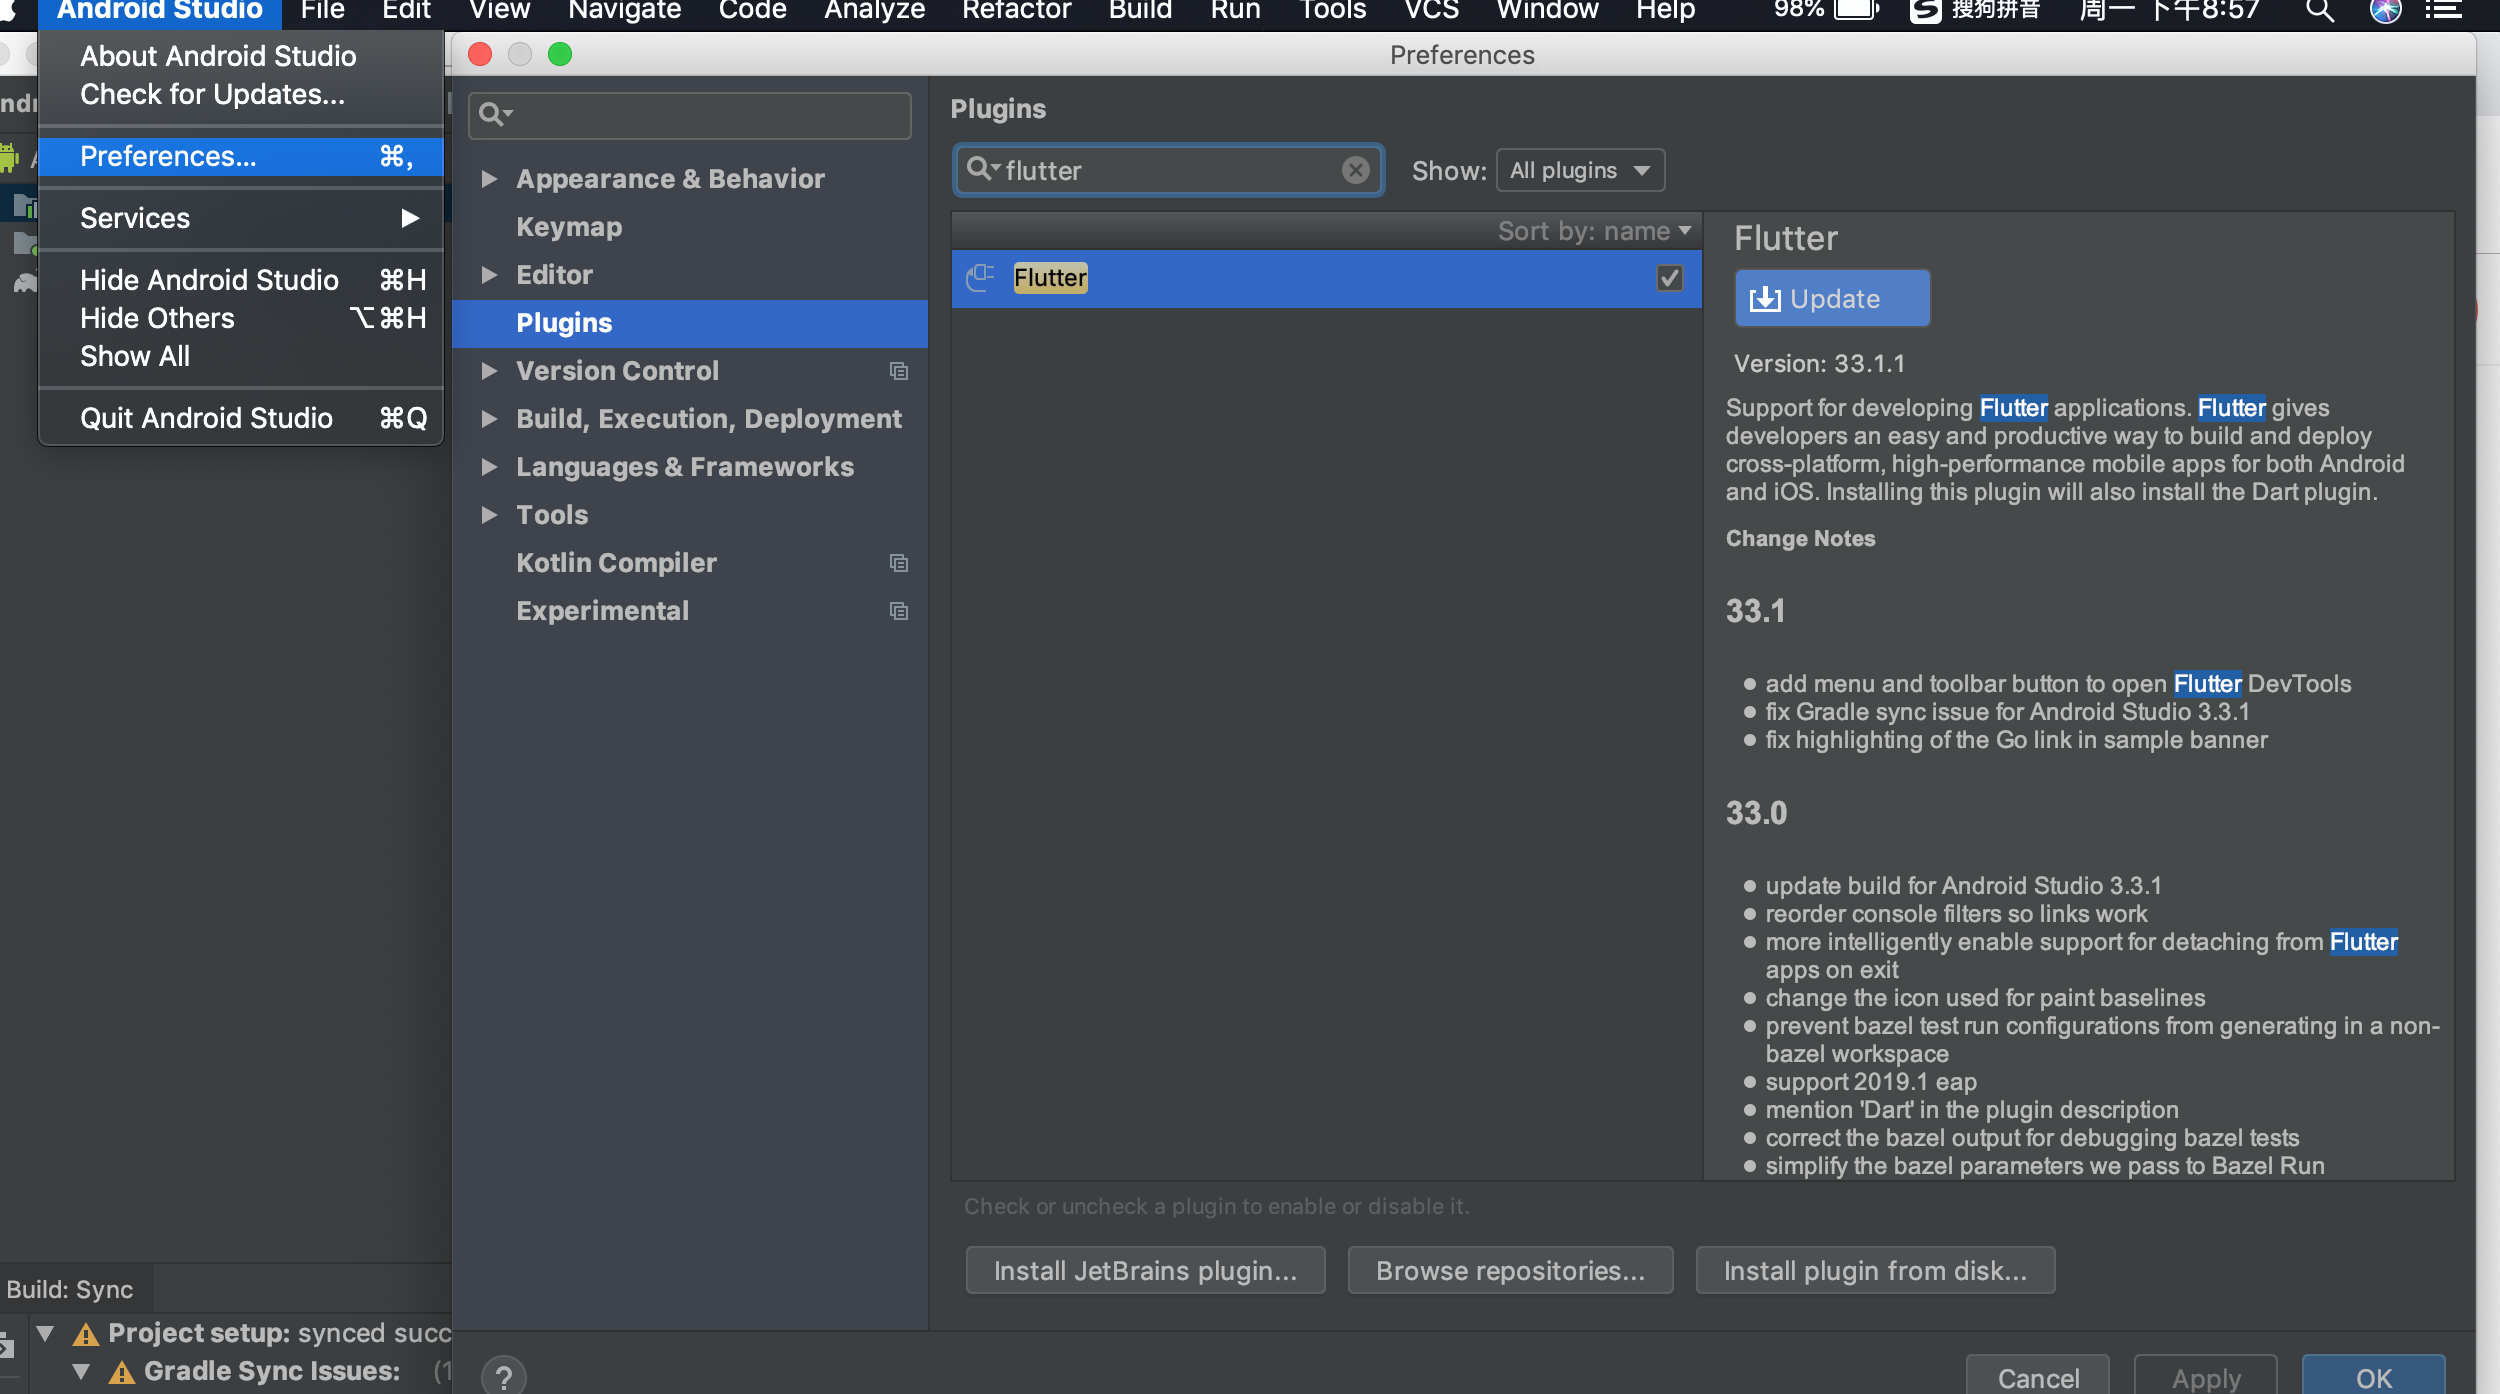Click the Install plugin from disk button

pyautogui.click(x=1874, y=1270)
